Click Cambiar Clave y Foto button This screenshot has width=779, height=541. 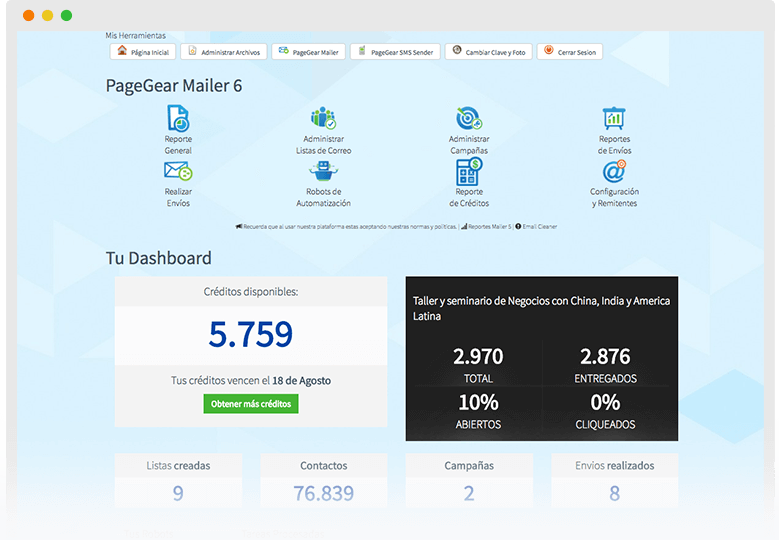(488, 51)
